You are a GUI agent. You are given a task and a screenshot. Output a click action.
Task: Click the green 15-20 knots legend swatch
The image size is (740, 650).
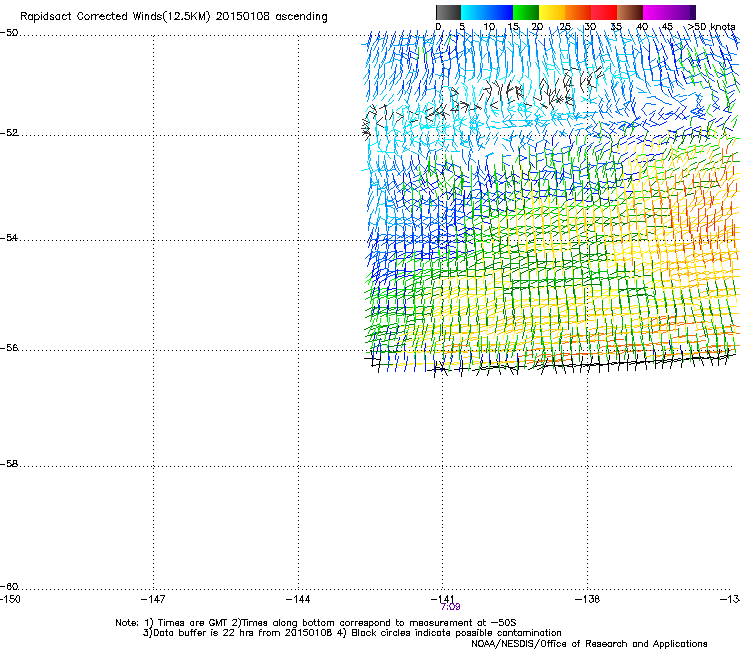click(x=526, y=12)
